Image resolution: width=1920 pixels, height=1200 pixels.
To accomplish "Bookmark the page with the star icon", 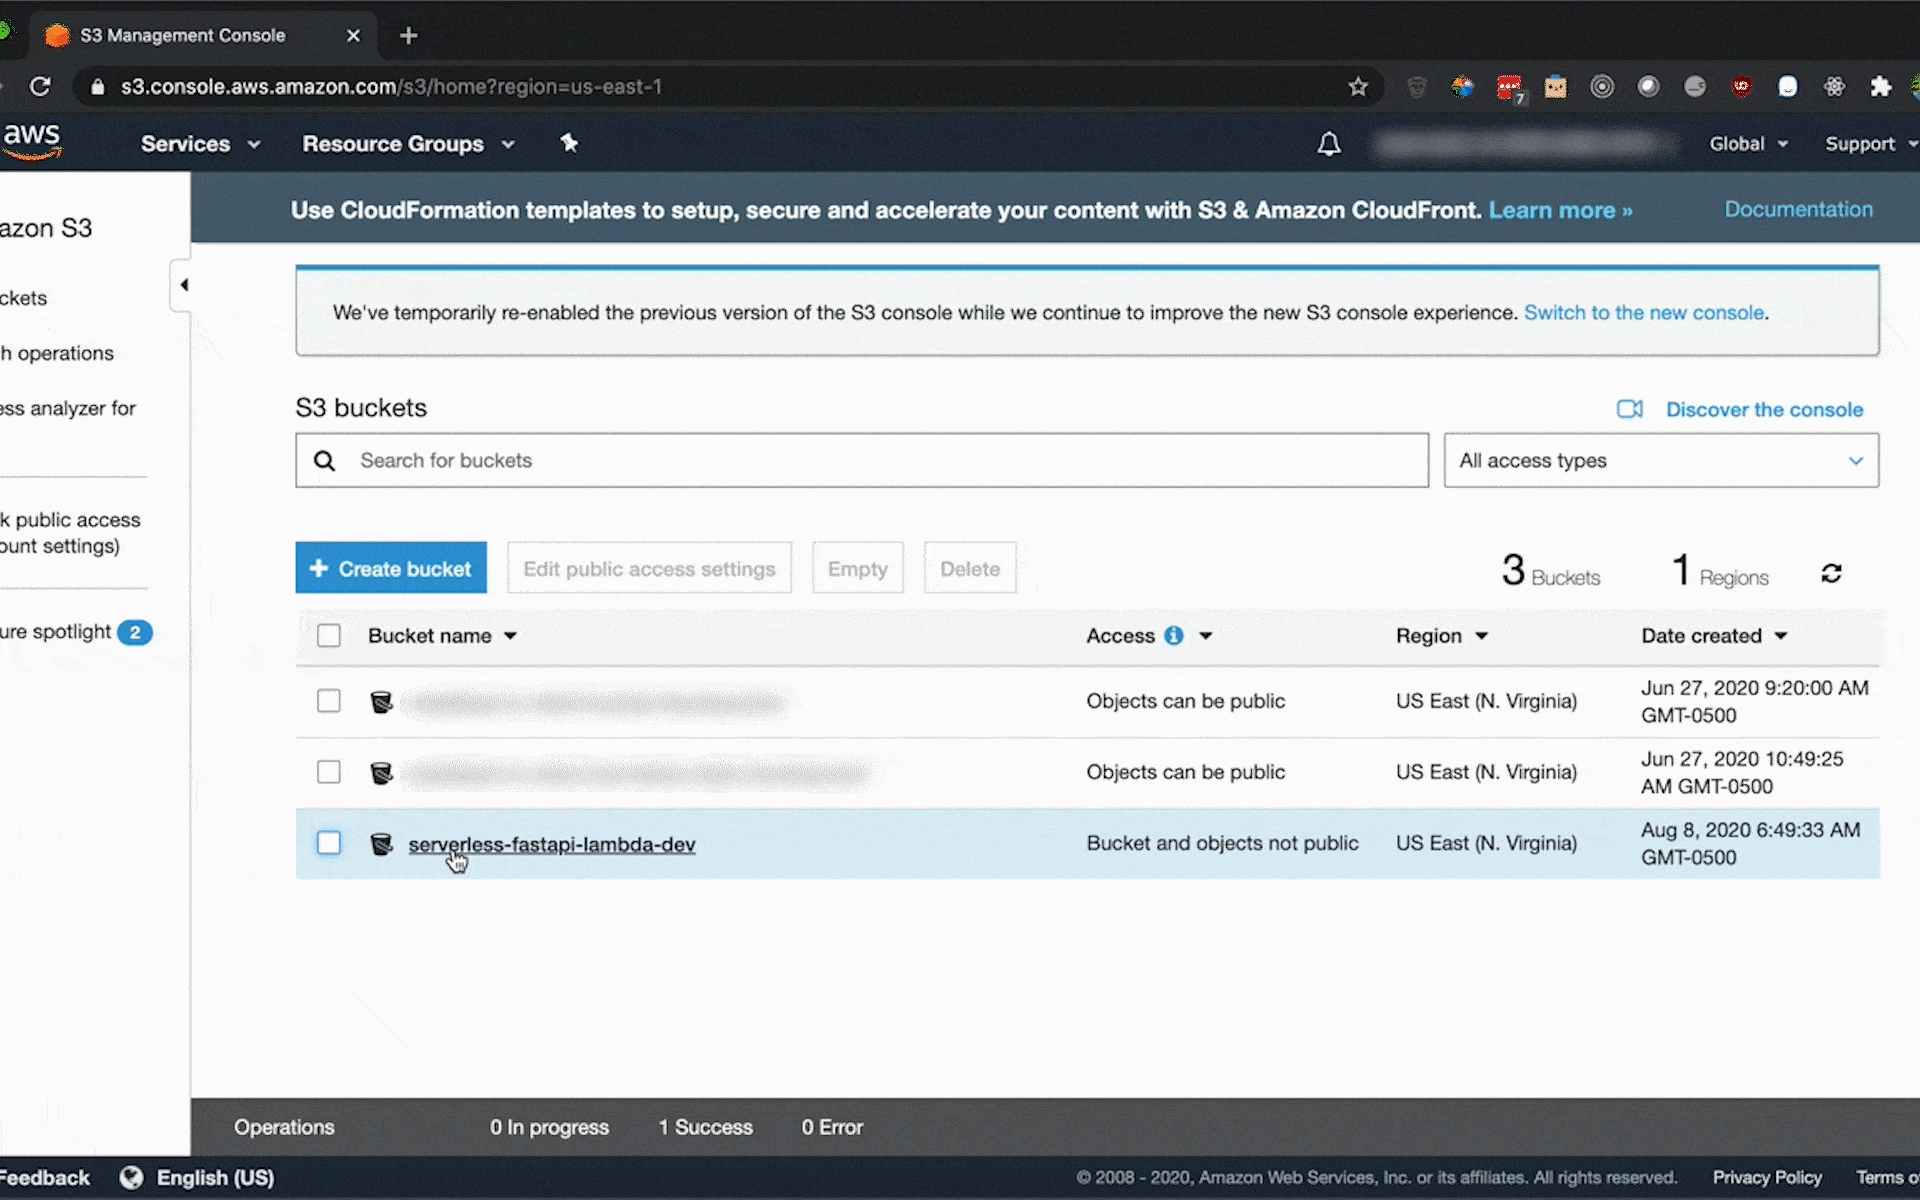I will pyautogui.click(x=1358, y=87).
